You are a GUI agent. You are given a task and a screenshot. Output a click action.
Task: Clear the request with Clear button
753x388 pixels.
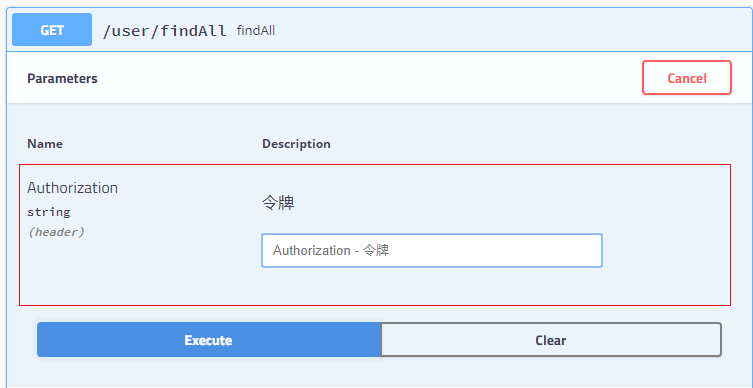pyautogui.click(x=551, y=340)
